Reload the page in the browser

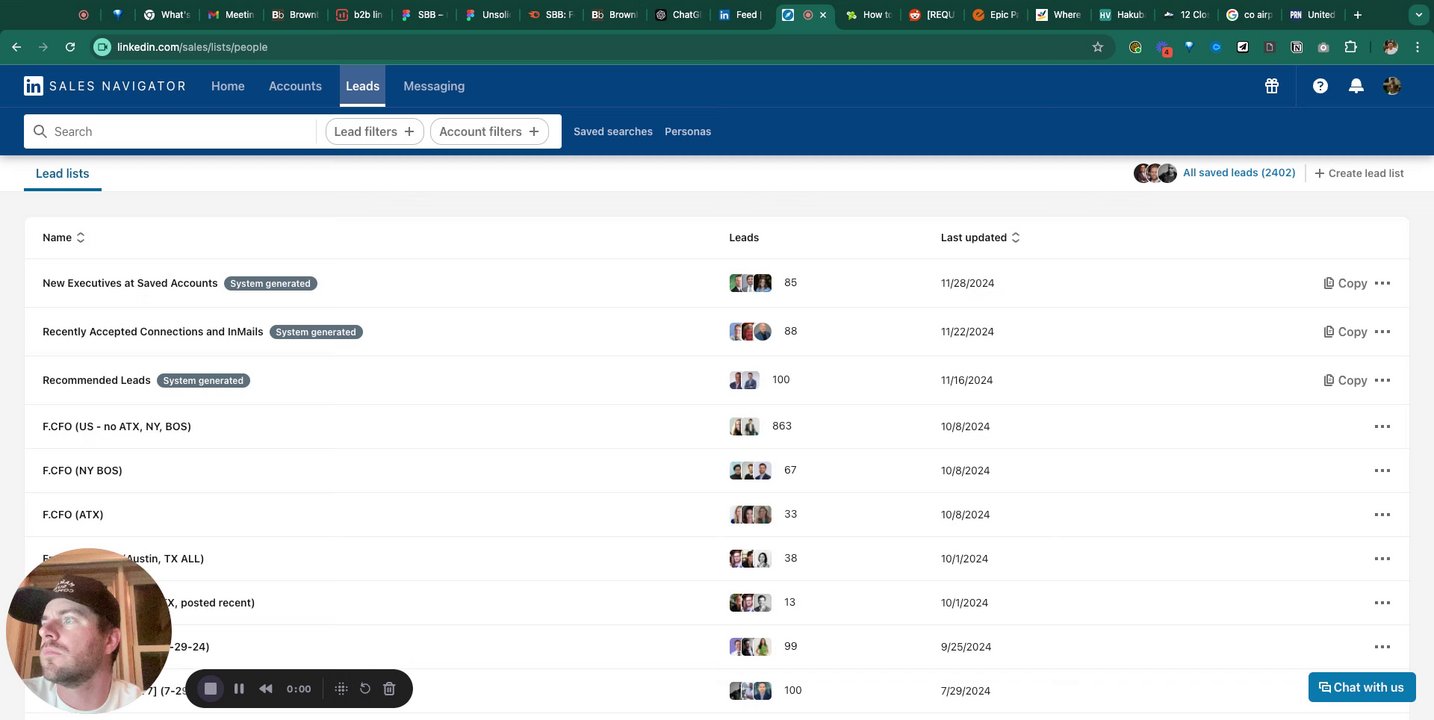70,47
